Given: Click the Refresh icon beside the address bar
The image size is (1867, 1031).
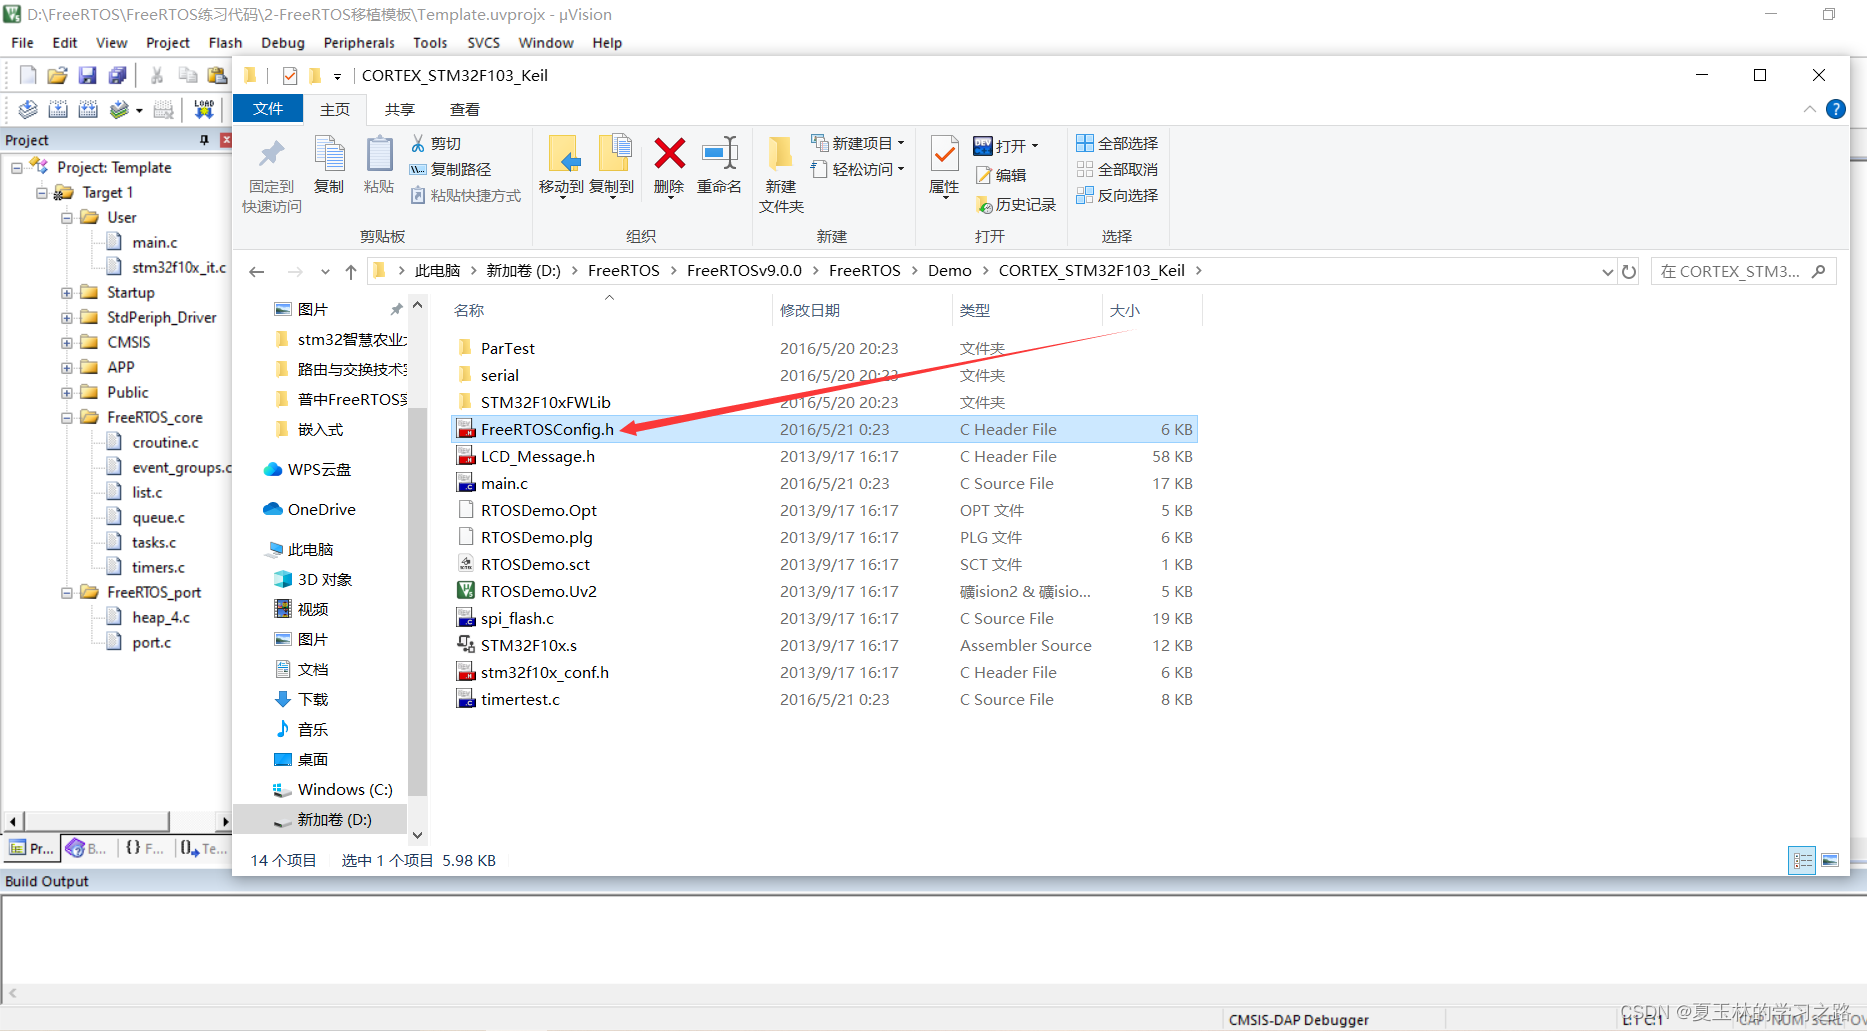Looking at the screenshot, I should tap(1629, 271).
